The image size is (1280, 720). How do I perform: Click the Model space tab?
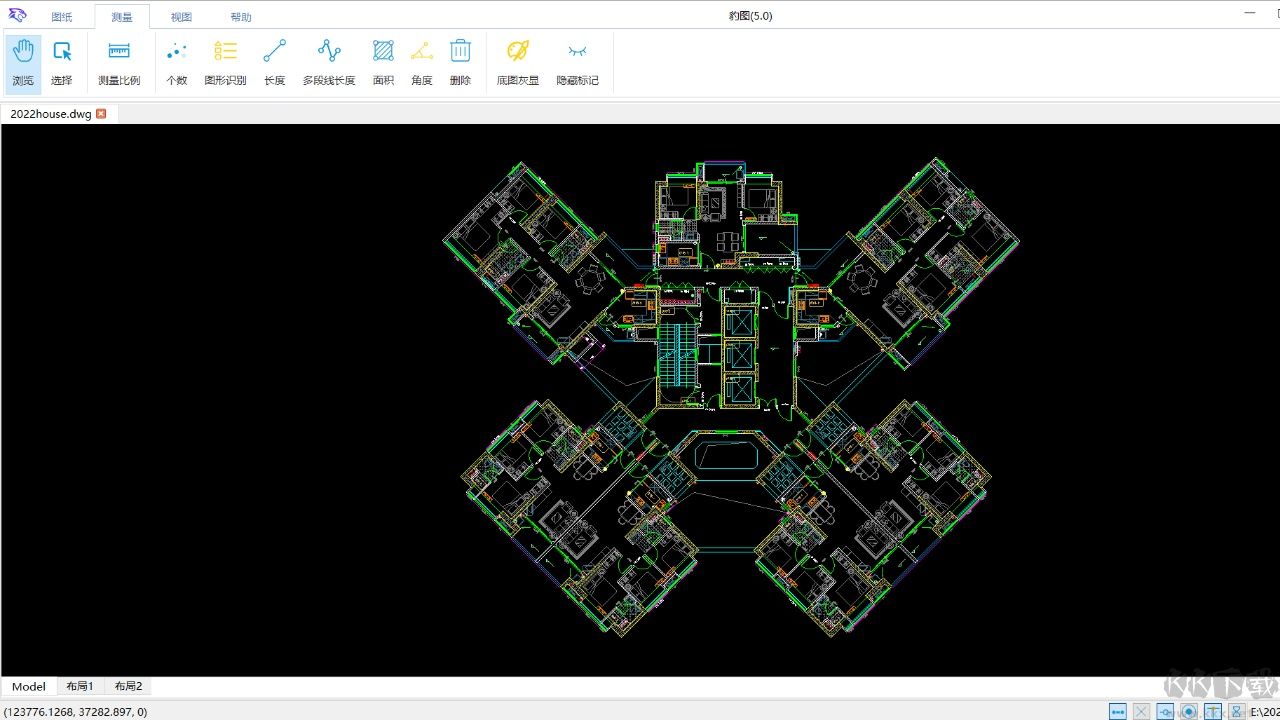click(x=29, y=687)
